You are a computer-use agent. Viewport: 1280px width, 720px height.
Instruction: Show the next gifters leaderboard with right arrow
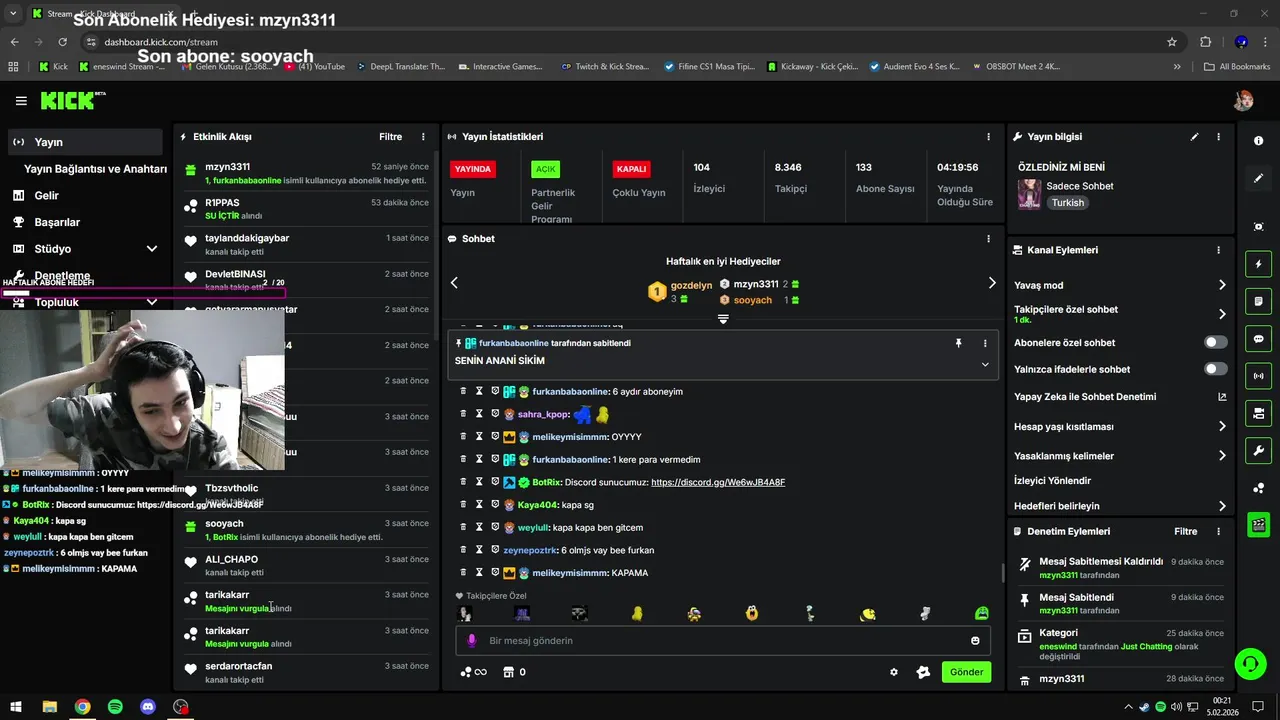(992, 283)
